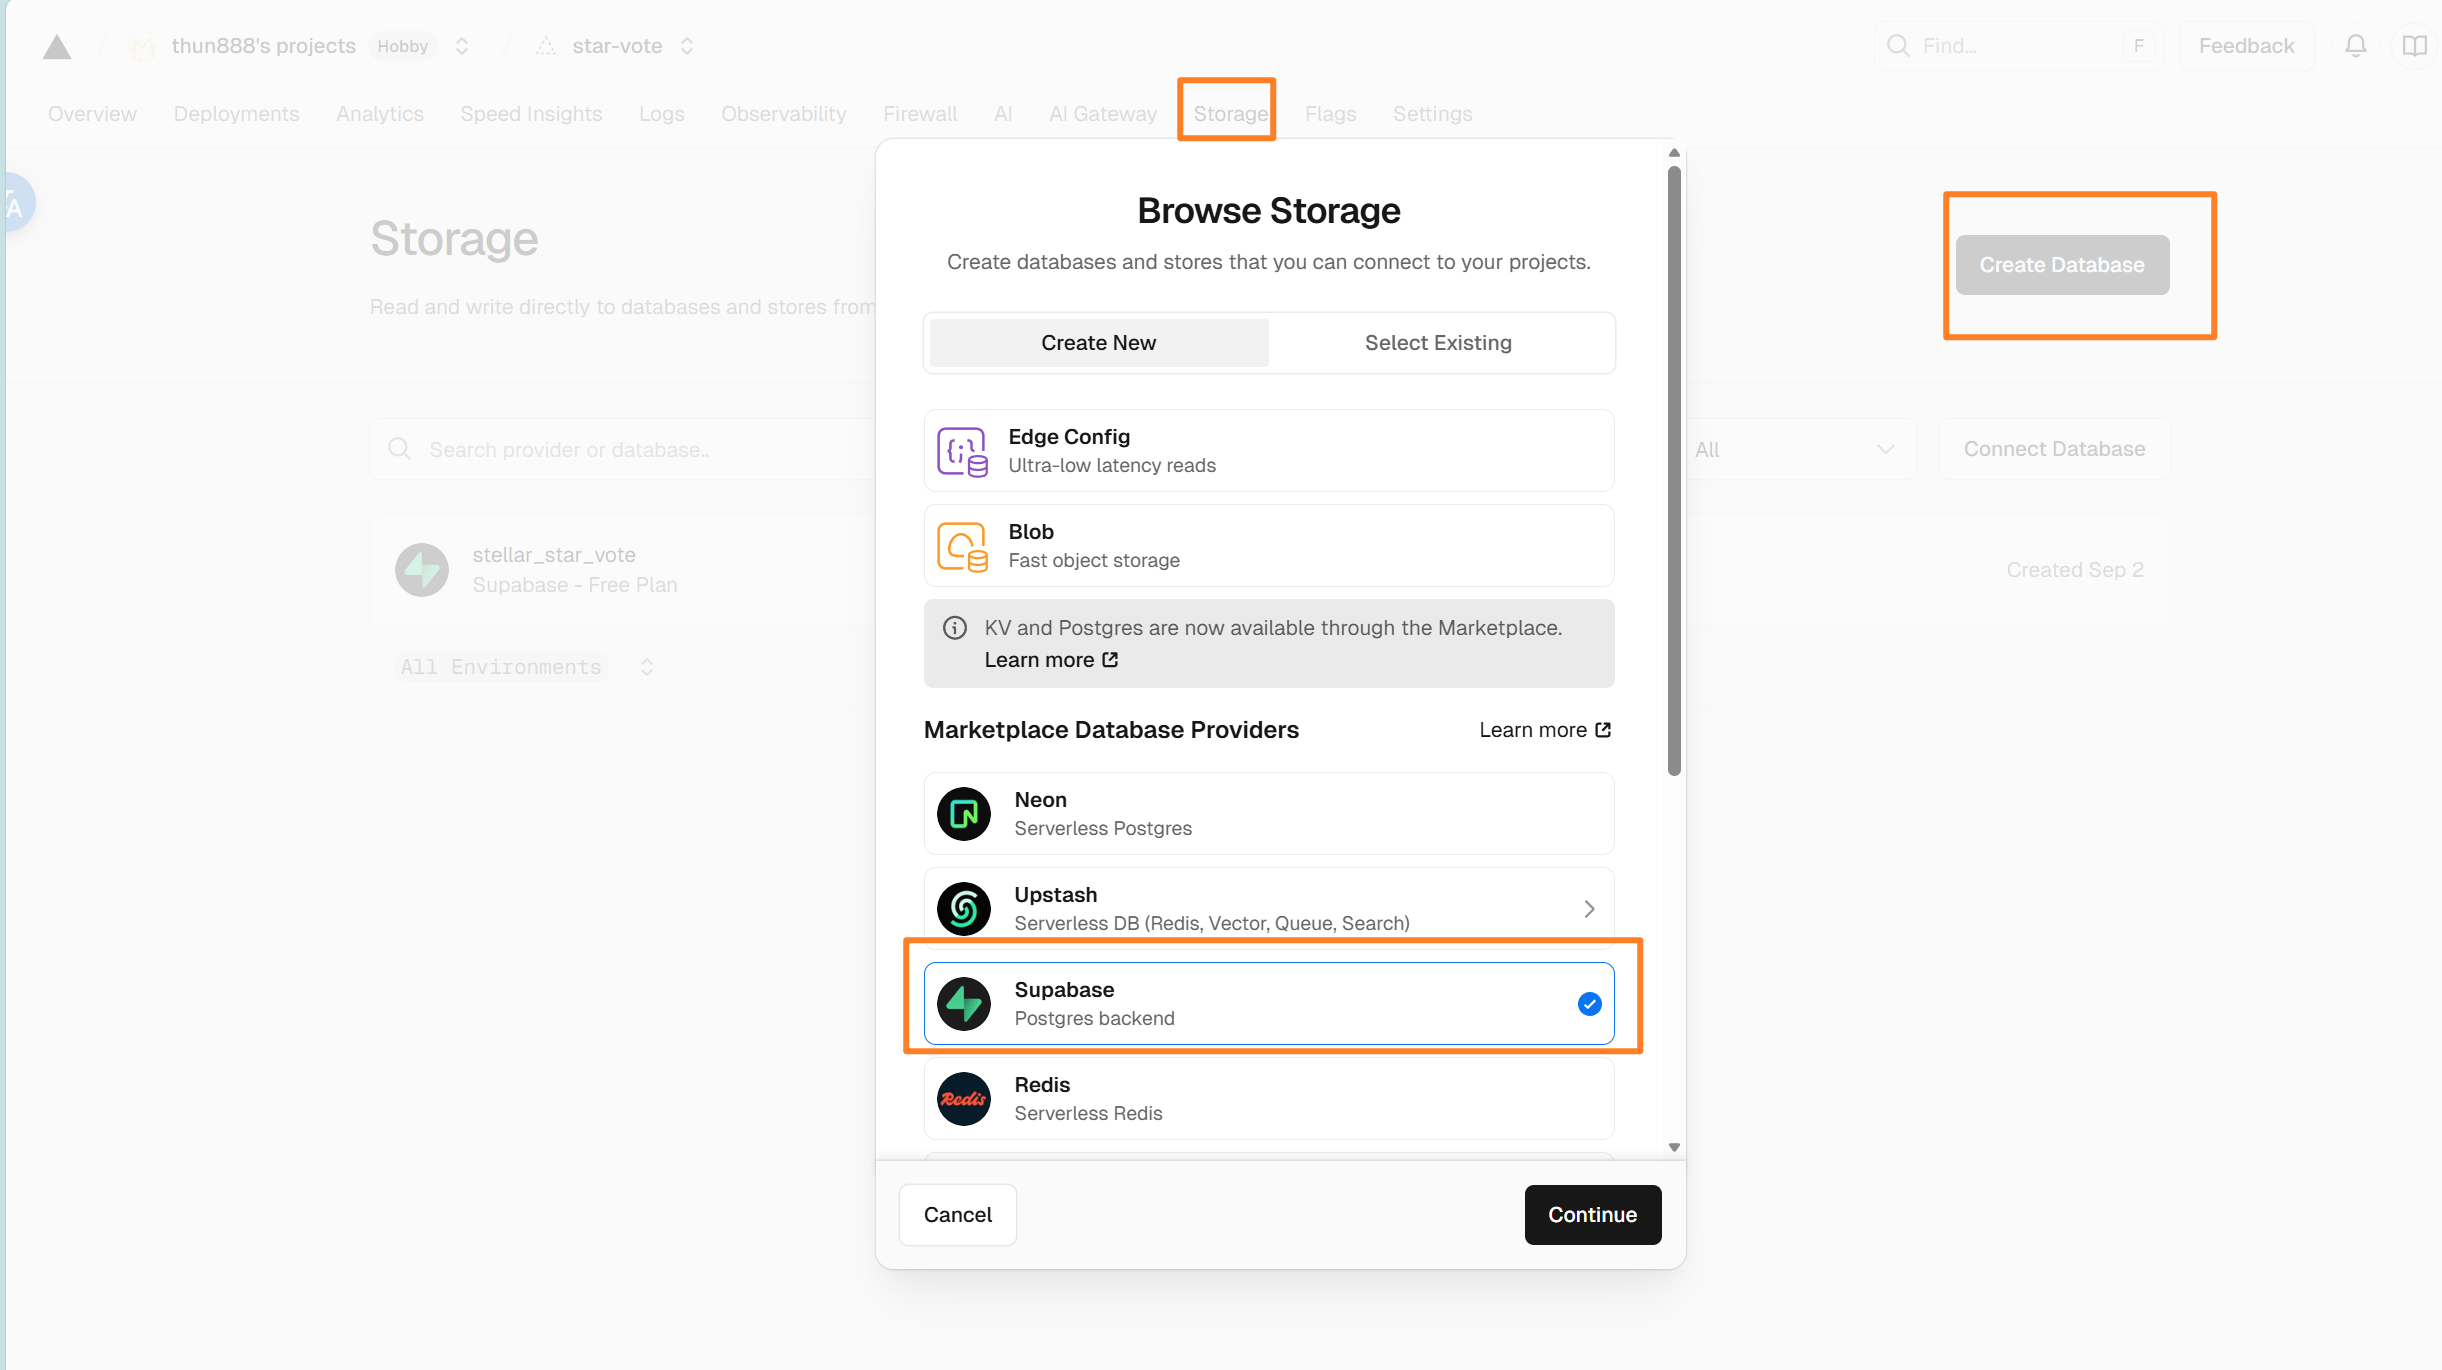
Task: Click the thun888's projects breadcrumb
Action: click(x=264, y=46)
